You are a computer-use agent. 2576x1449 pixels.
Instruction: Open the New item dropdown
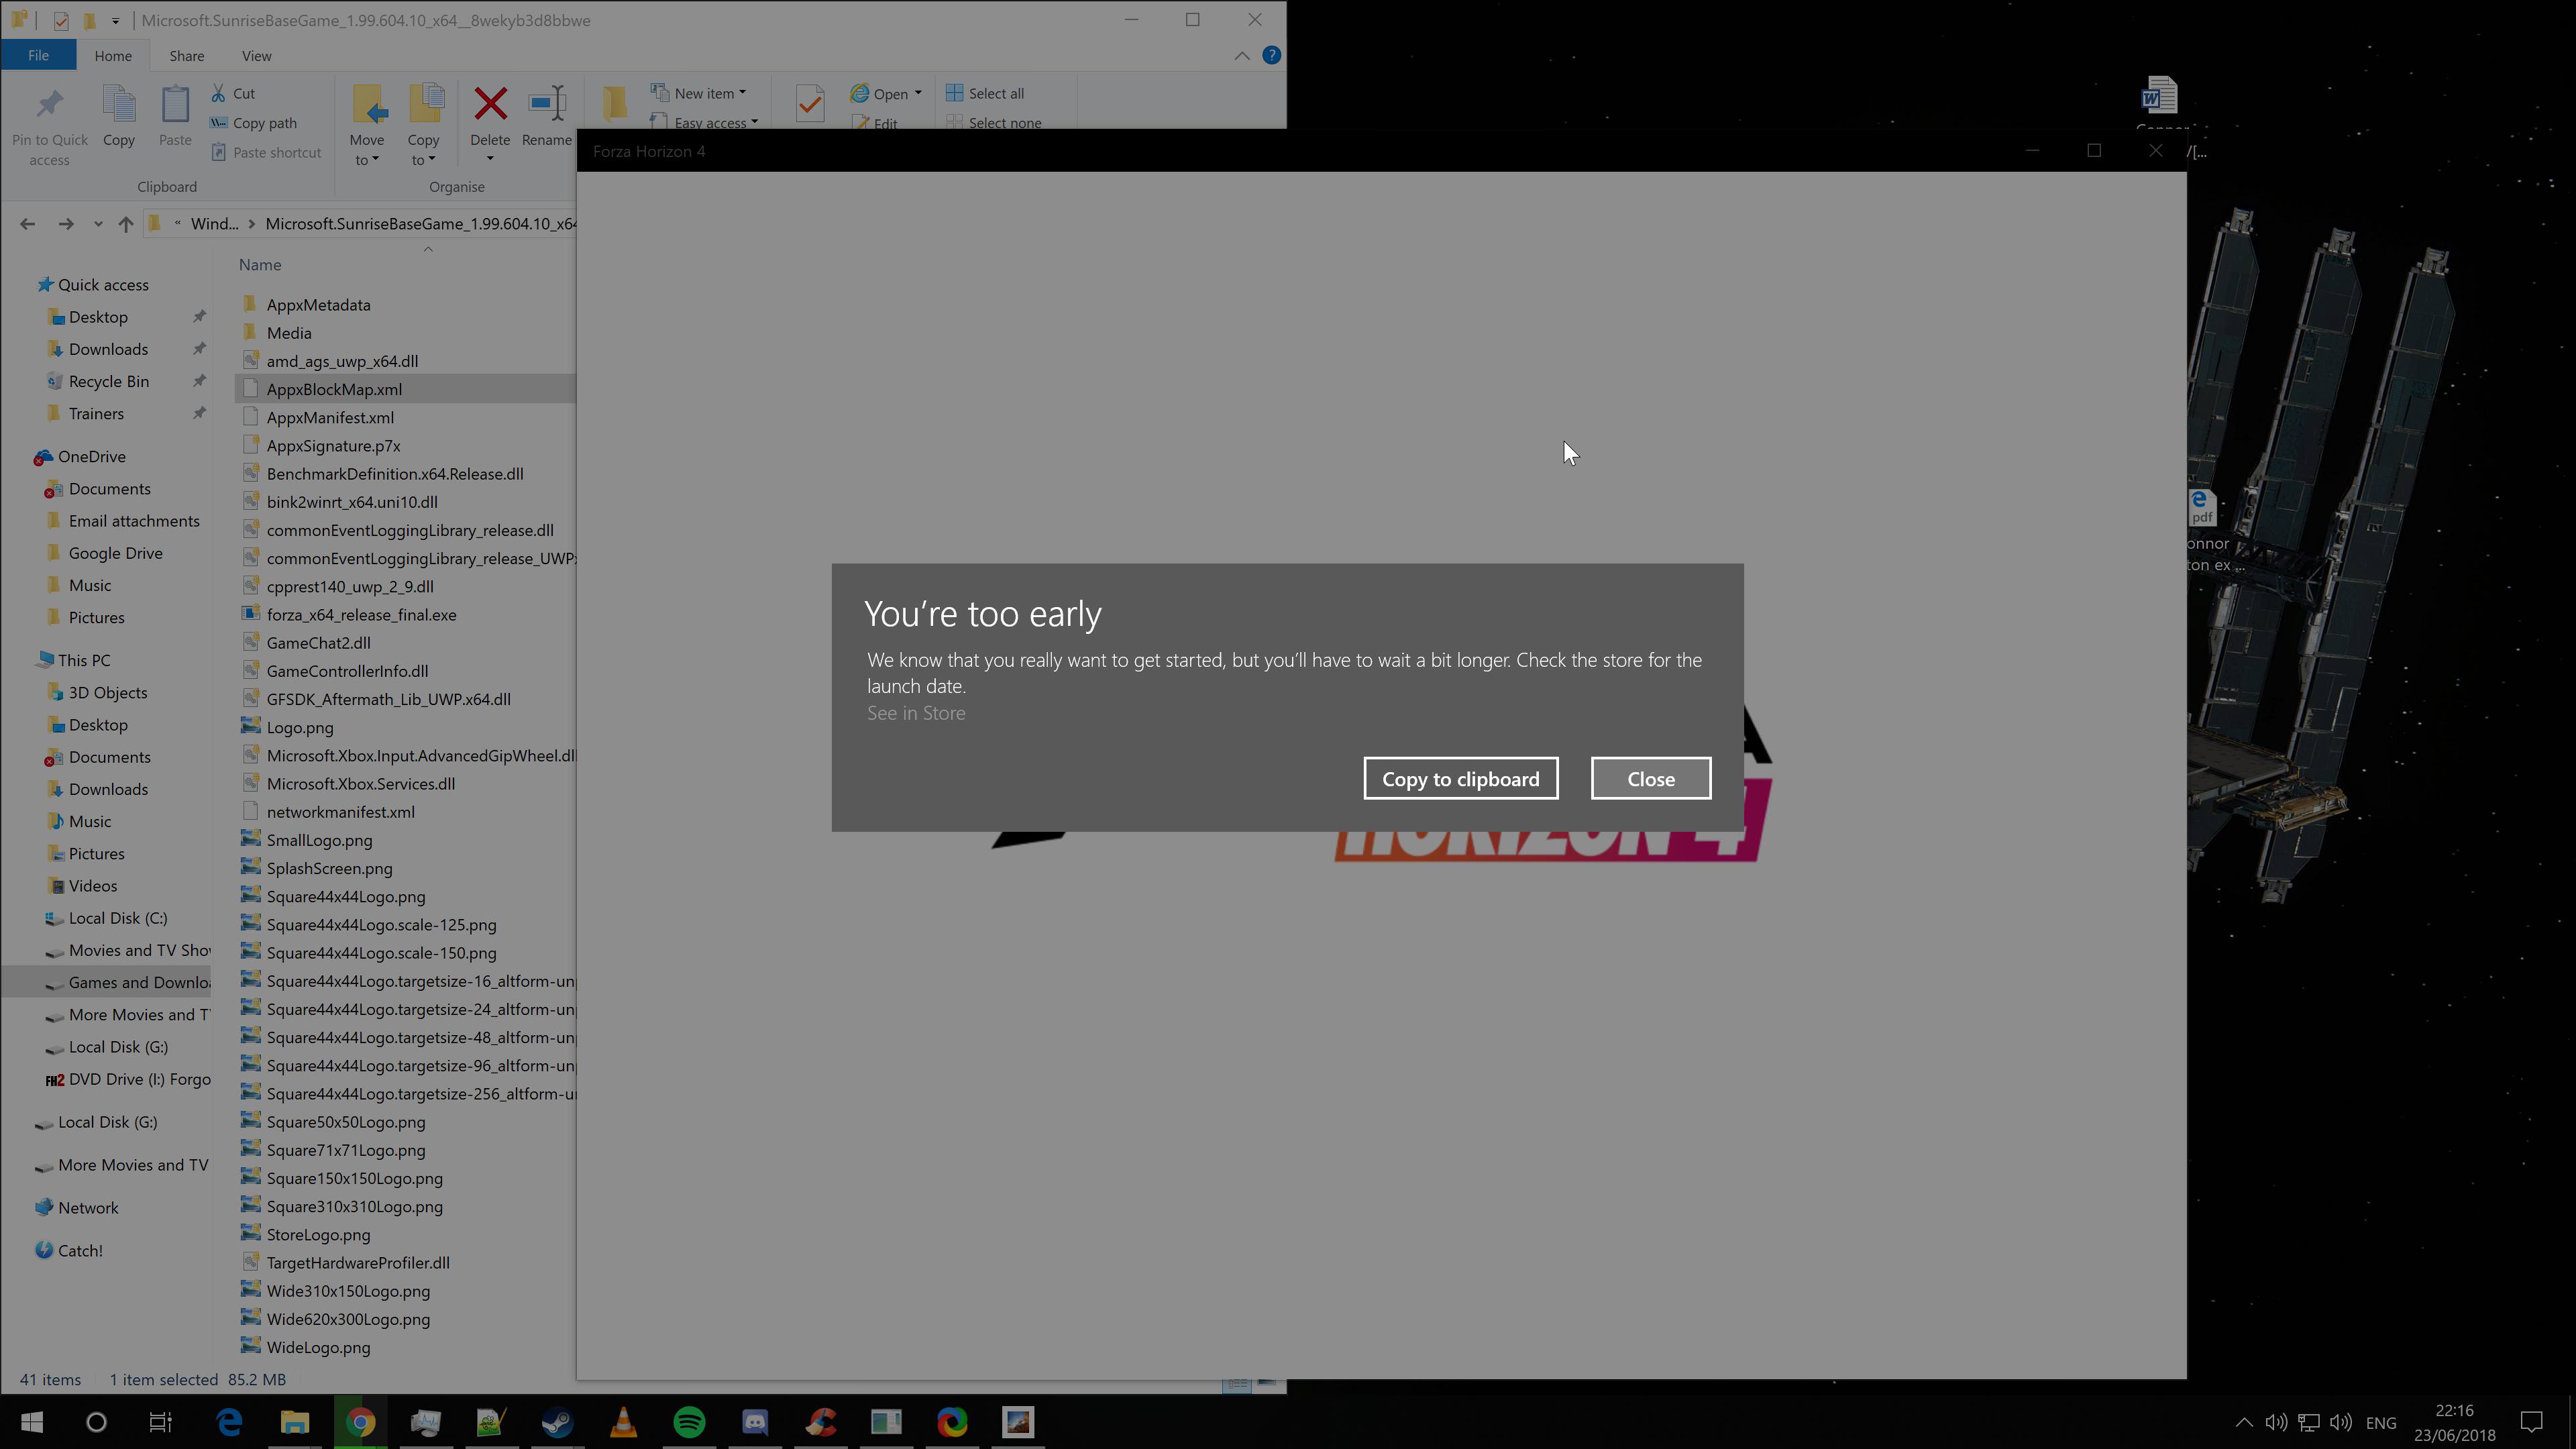click(x=699, y=93)
